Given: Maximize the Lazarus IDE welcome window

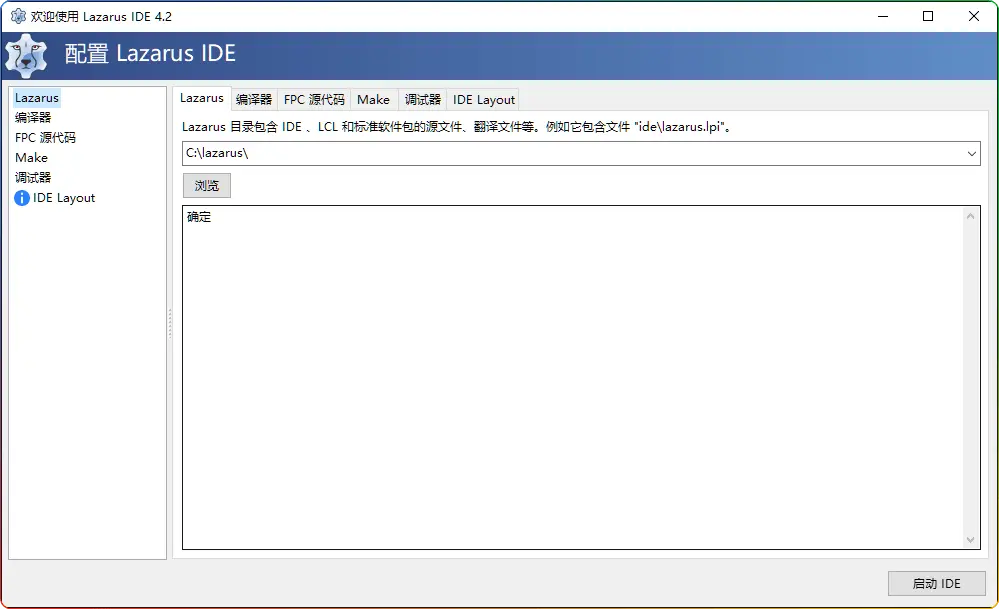Looking at the screenshot, I should click(x=928, y=16).
